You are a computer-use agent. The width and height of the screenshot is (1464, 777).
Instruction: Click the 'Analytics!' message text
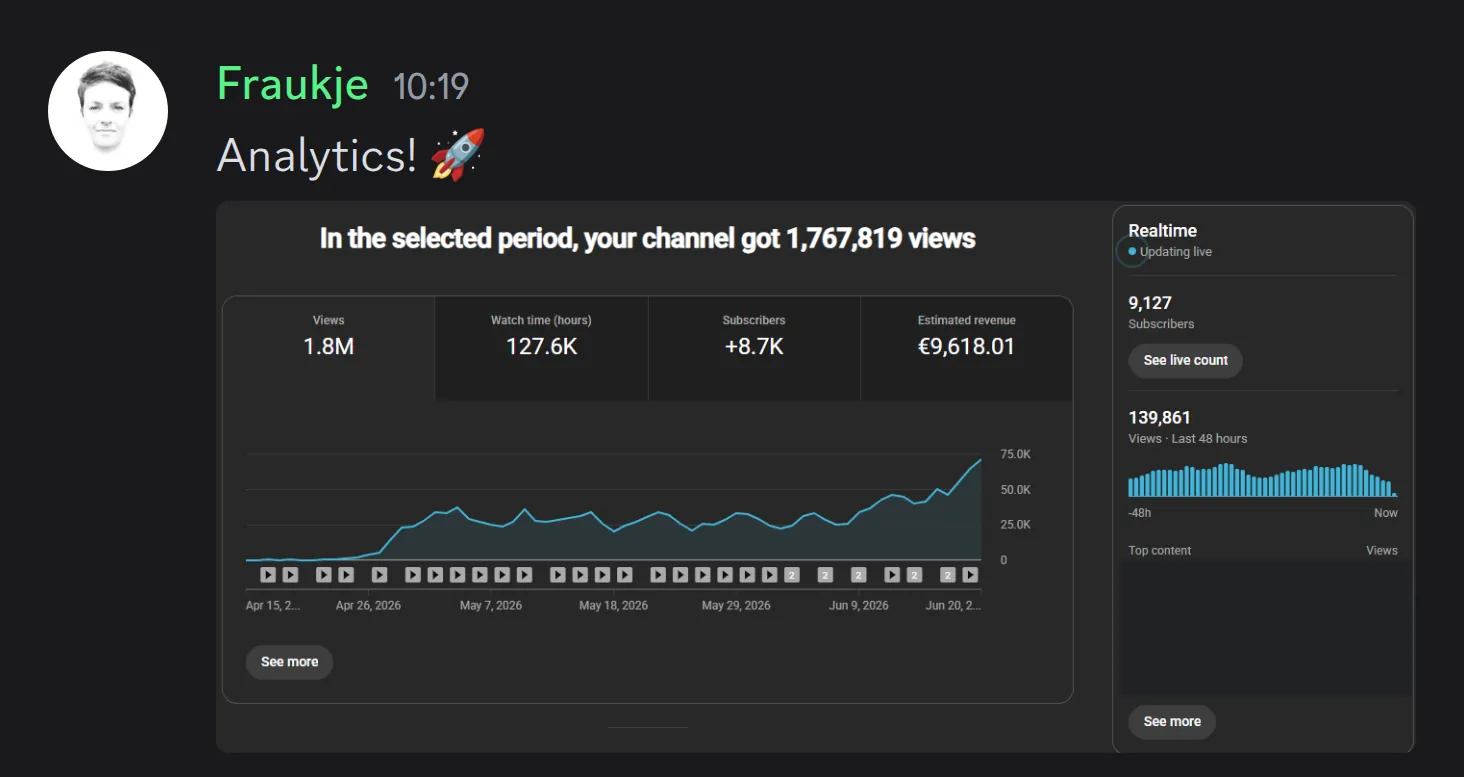[x=316, y=156]
